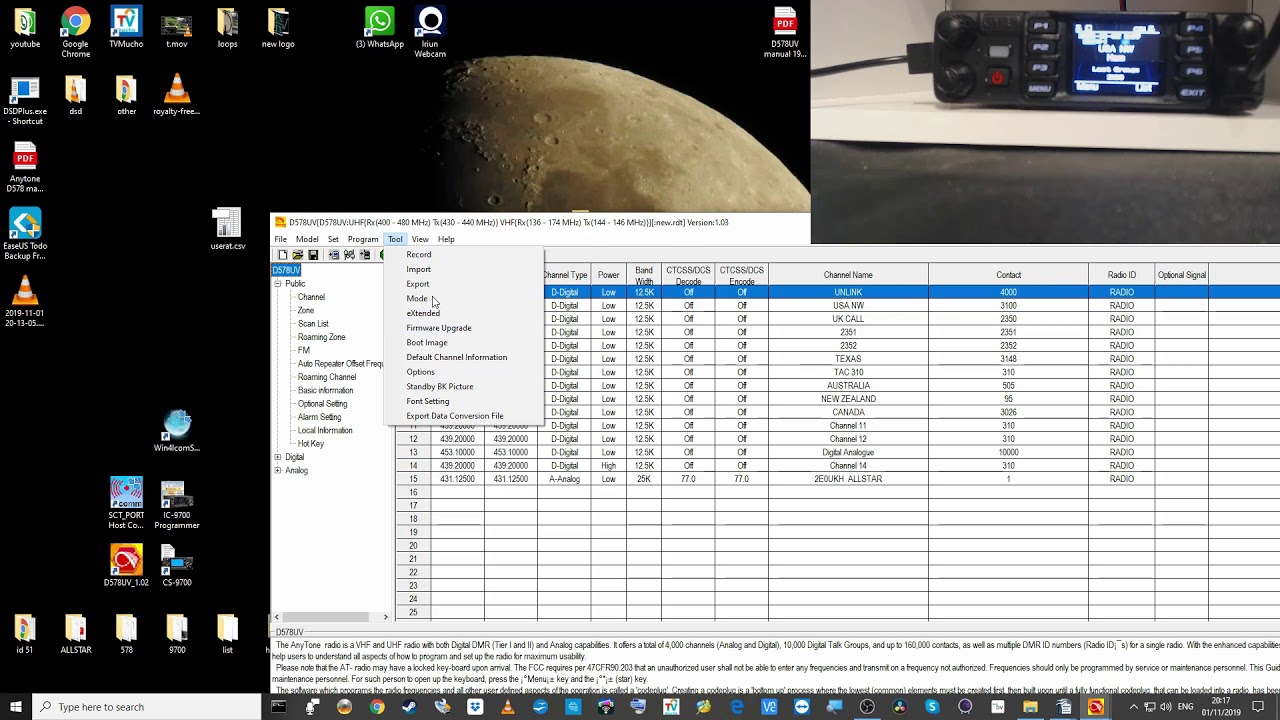Click the New file toolbar icon

(x=282, y=255)
